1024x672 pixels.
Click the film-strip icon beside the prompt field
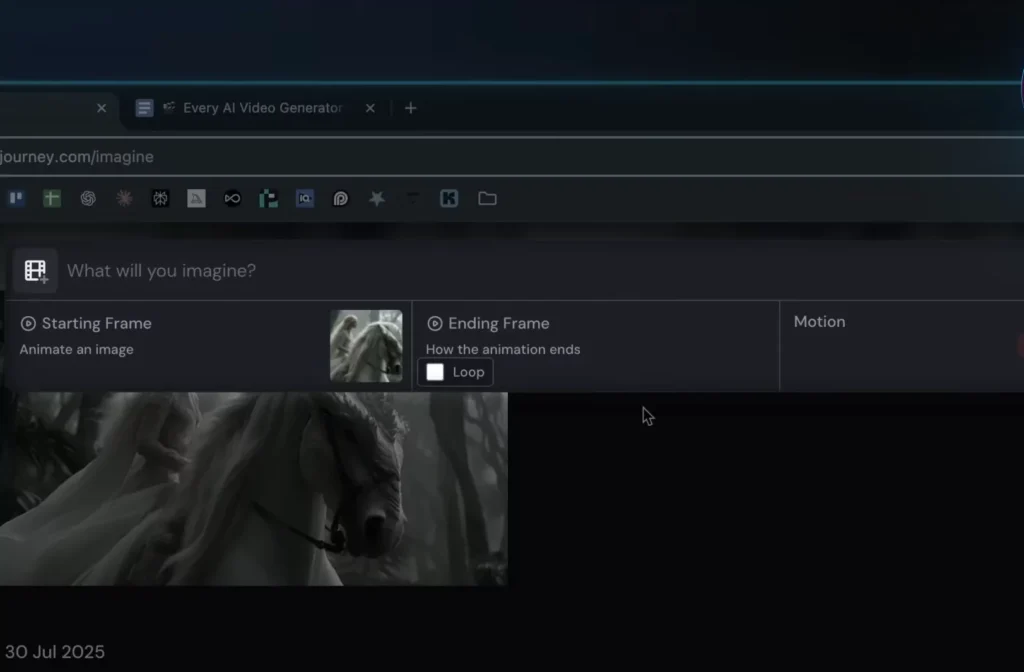pos(35,270)
